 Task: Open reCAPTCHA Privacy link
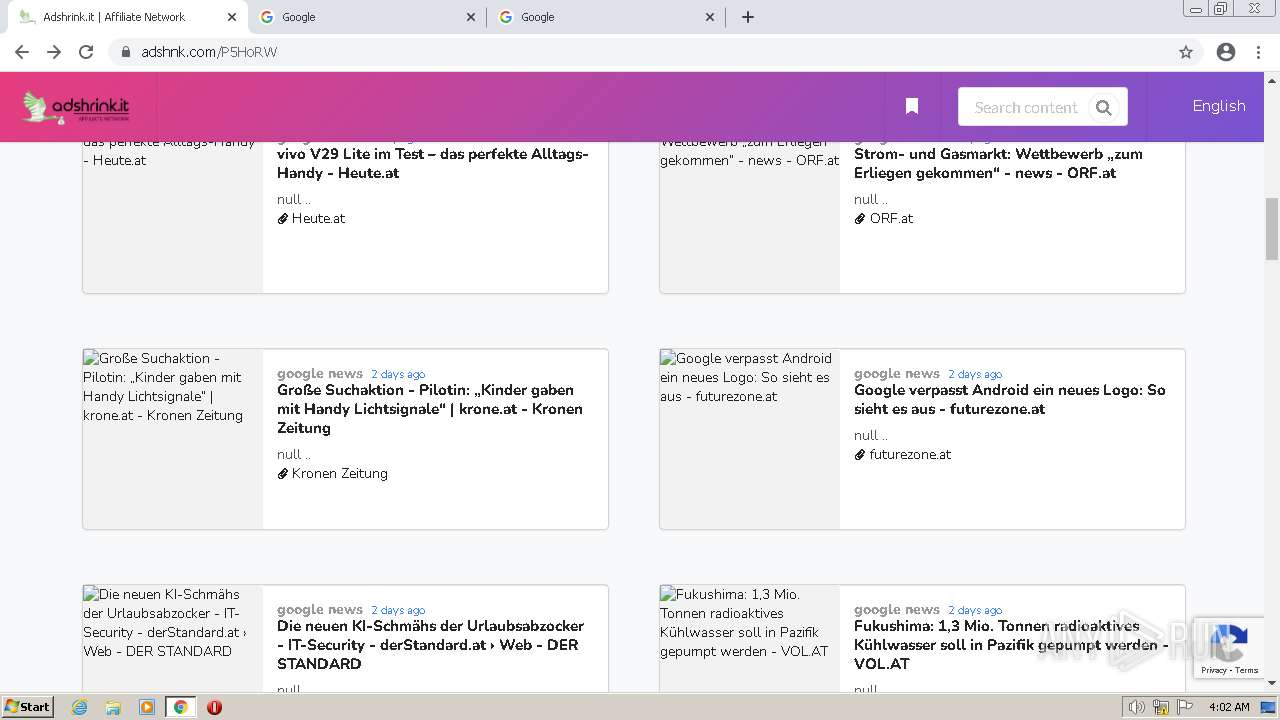(1214, 670)
